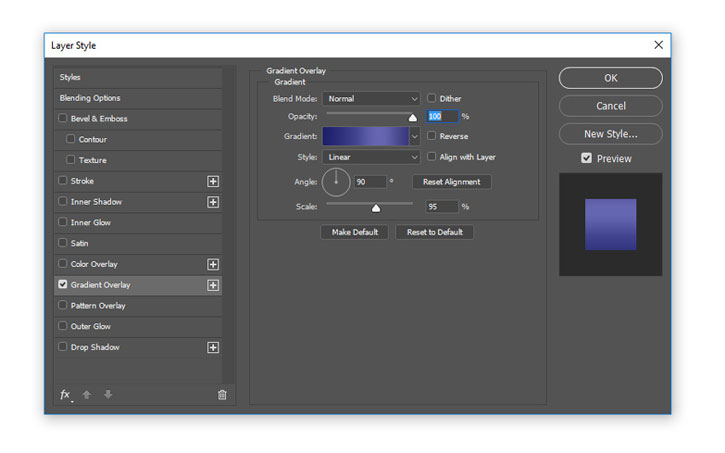The image size is (725, 453).
Task: Click the Make Default button
Action: pos(355,232)
